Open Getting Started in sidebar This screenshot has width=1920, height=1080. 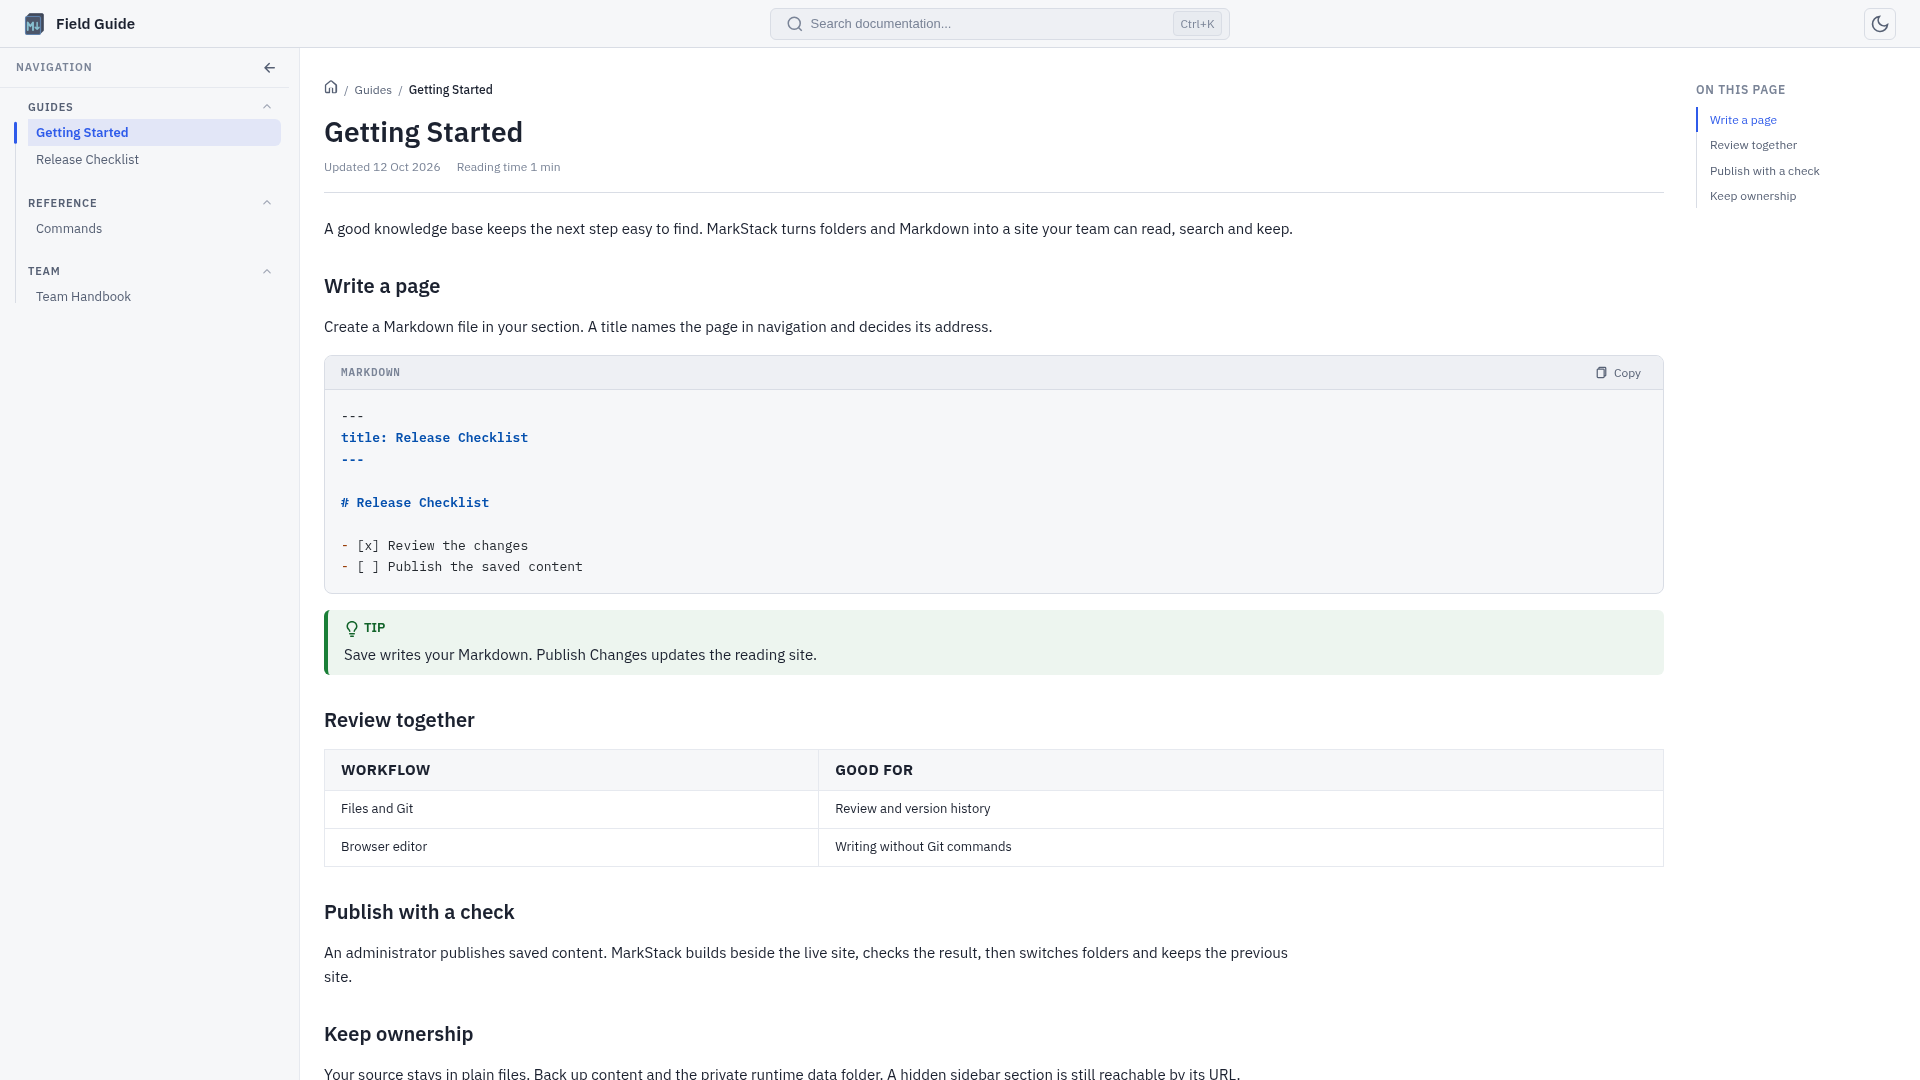pyautogui.click(x=154, y=133)
